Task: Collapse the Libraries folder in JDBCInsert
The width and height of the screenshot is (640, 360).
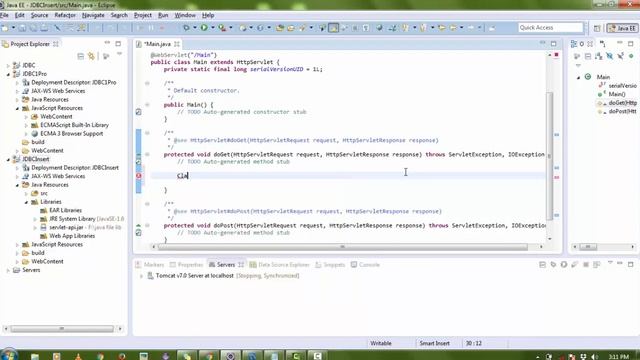Action: click(26, 202)
